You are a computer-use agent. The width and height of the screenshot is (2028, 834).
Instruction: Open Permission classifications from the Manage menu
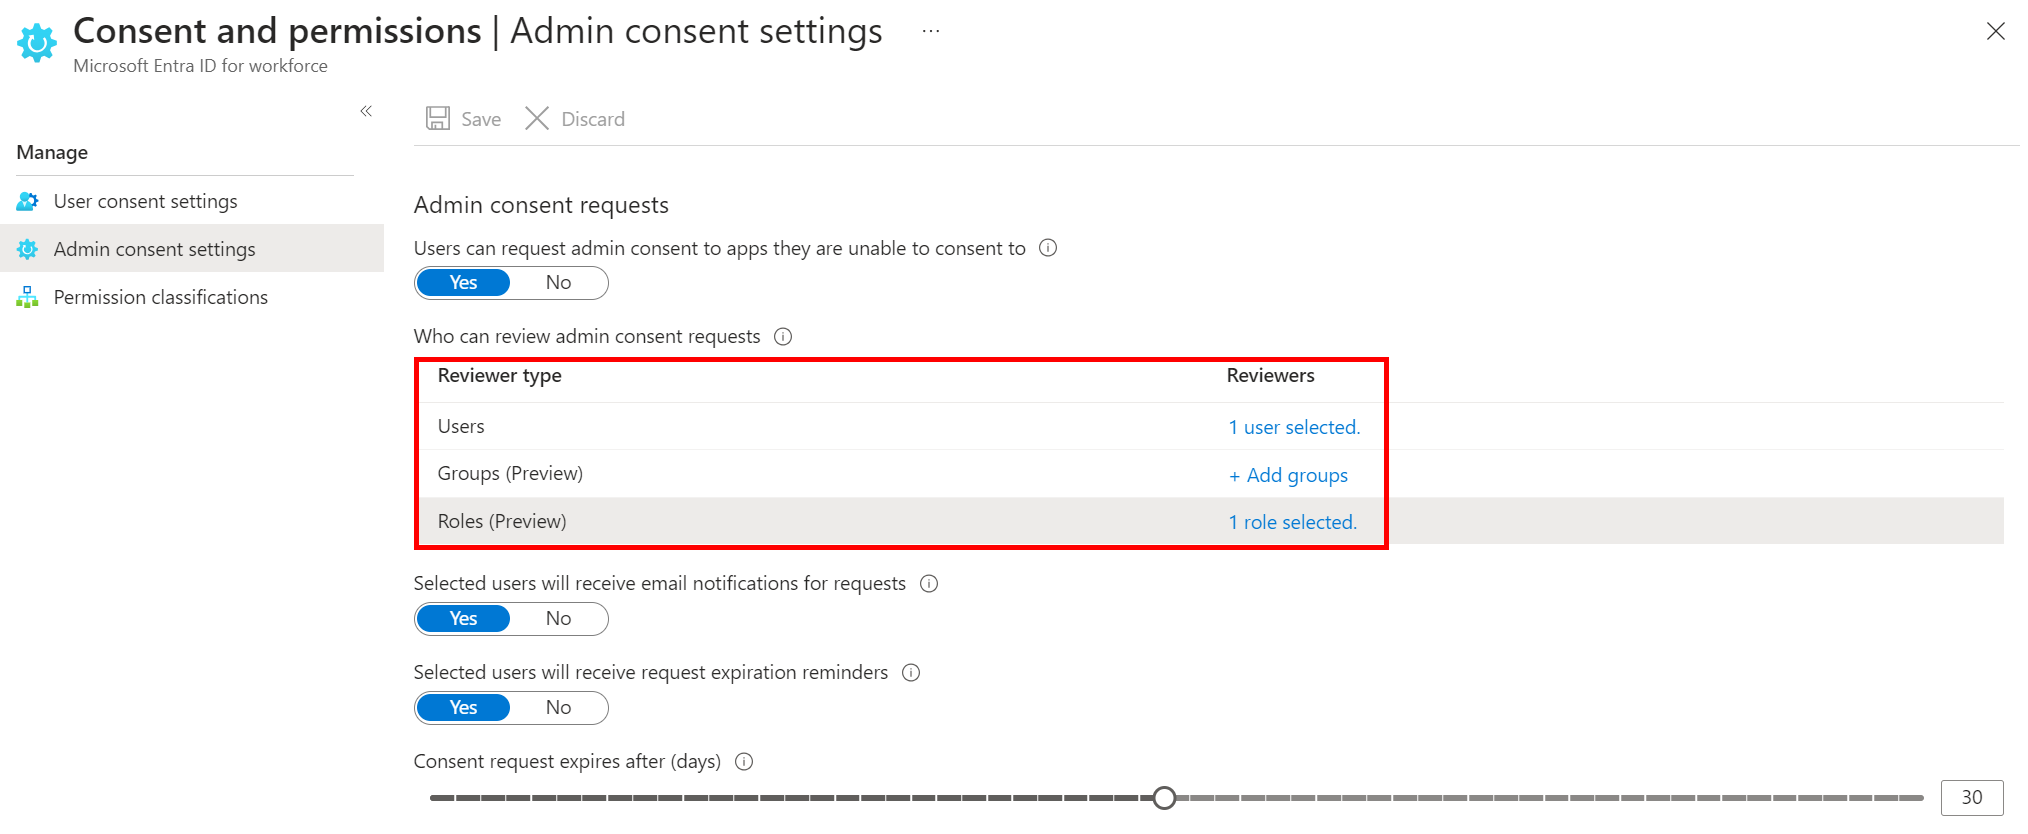[161, 296]
